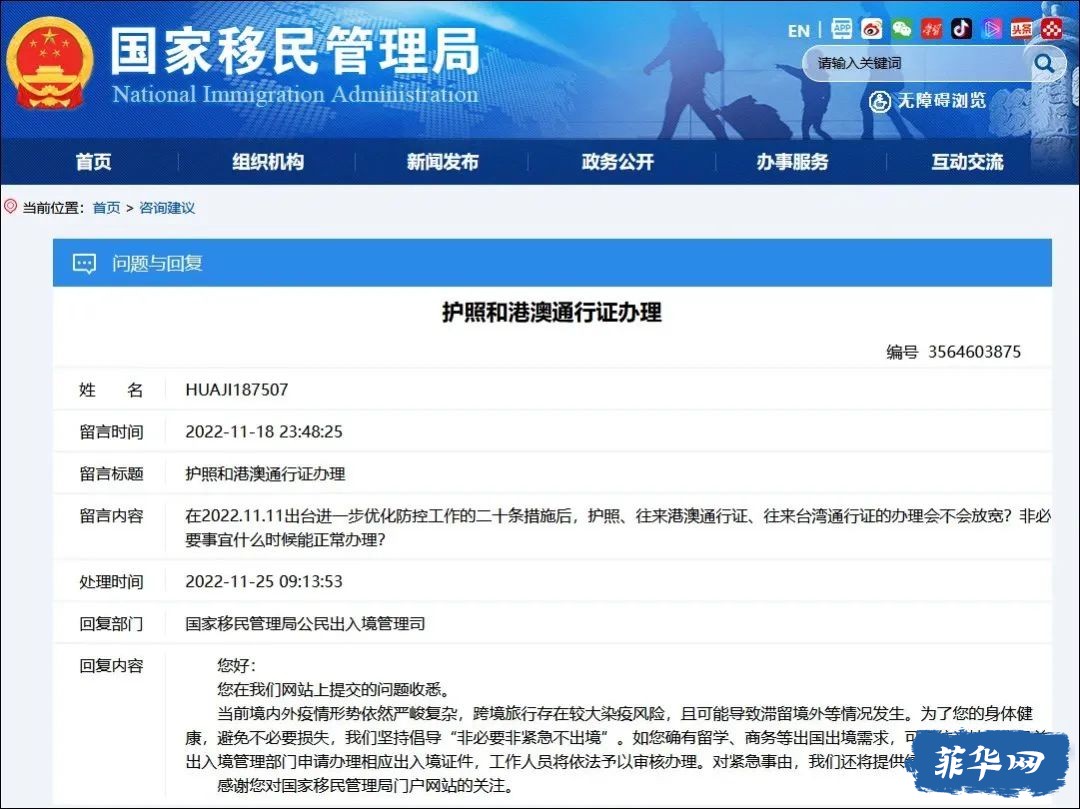
Task: Click the message time 2022-11-18 23:48:25
Action: pos(264,432)
